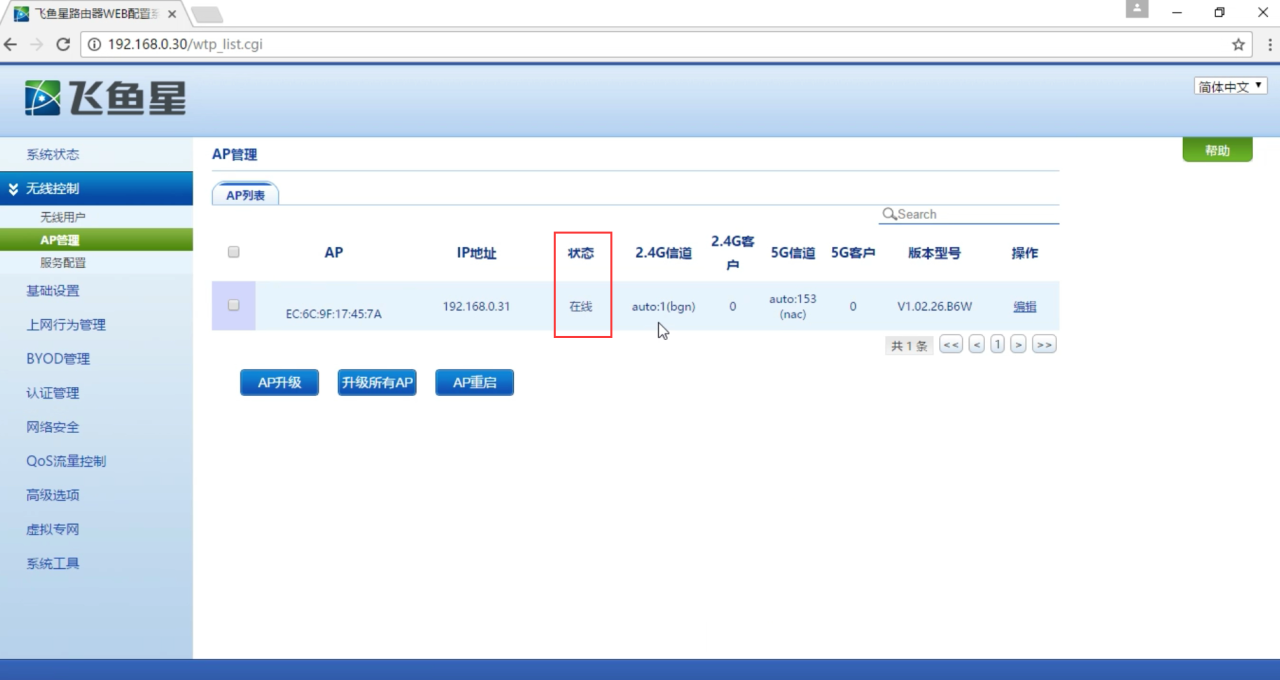Bookmark page with the star icon
The image size is (1280, 680).
click(x=1238, y=45)
